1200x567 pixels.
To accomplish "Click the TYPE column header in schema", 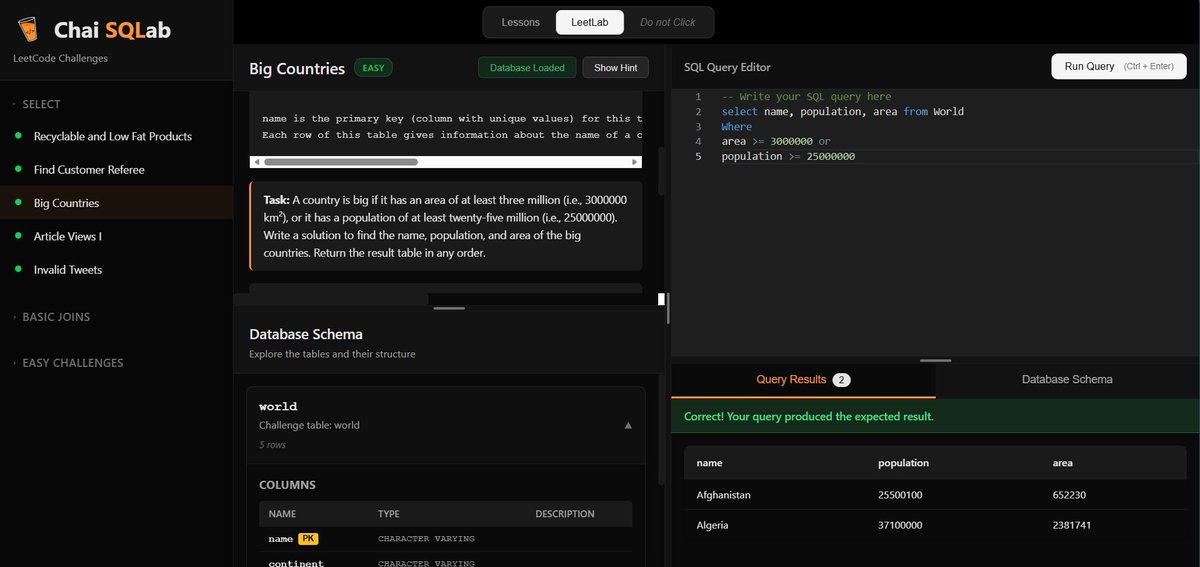I will 388,514.
